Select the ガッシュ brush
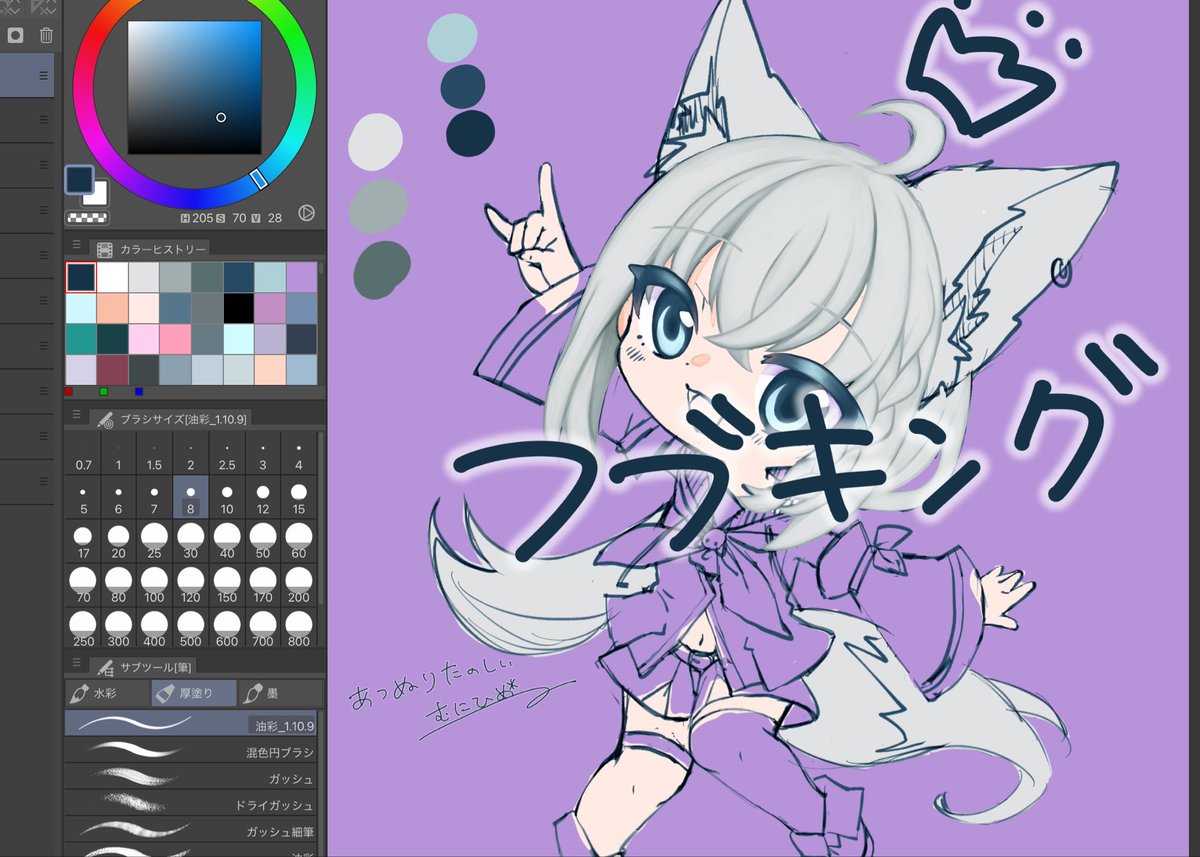The width and height of the screenshot is (1200, 857). pos(191,777)
